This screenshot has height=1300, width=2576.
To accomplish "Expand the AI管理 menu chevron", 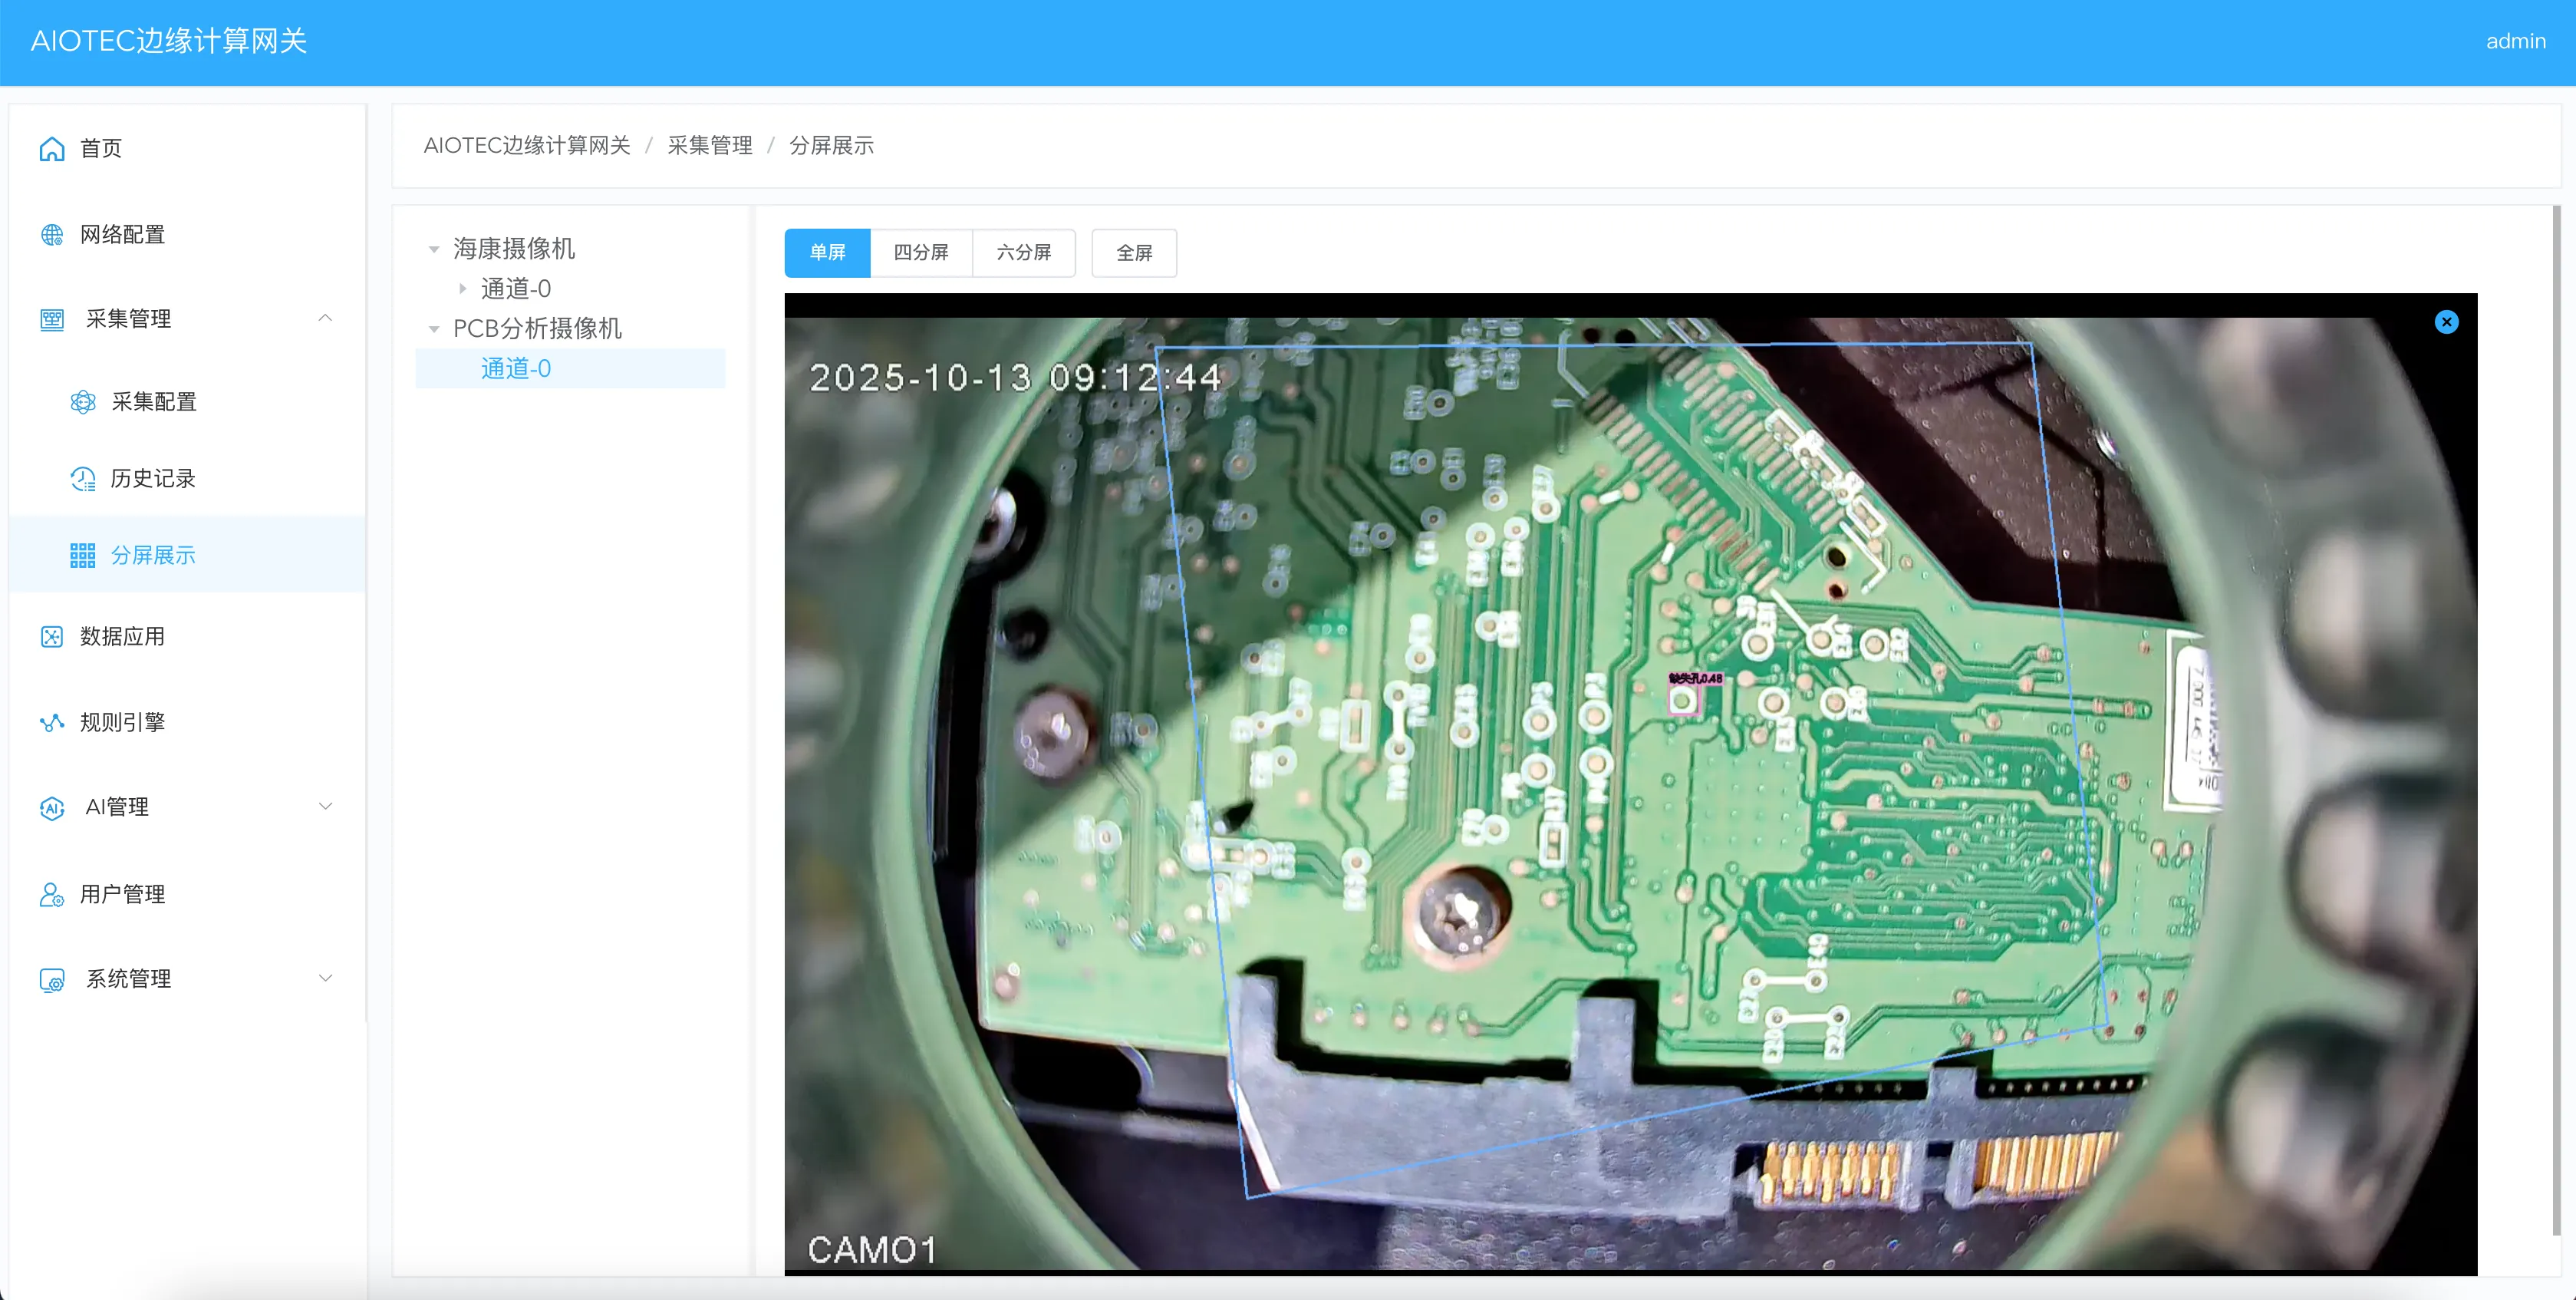I will click(325, 806).
